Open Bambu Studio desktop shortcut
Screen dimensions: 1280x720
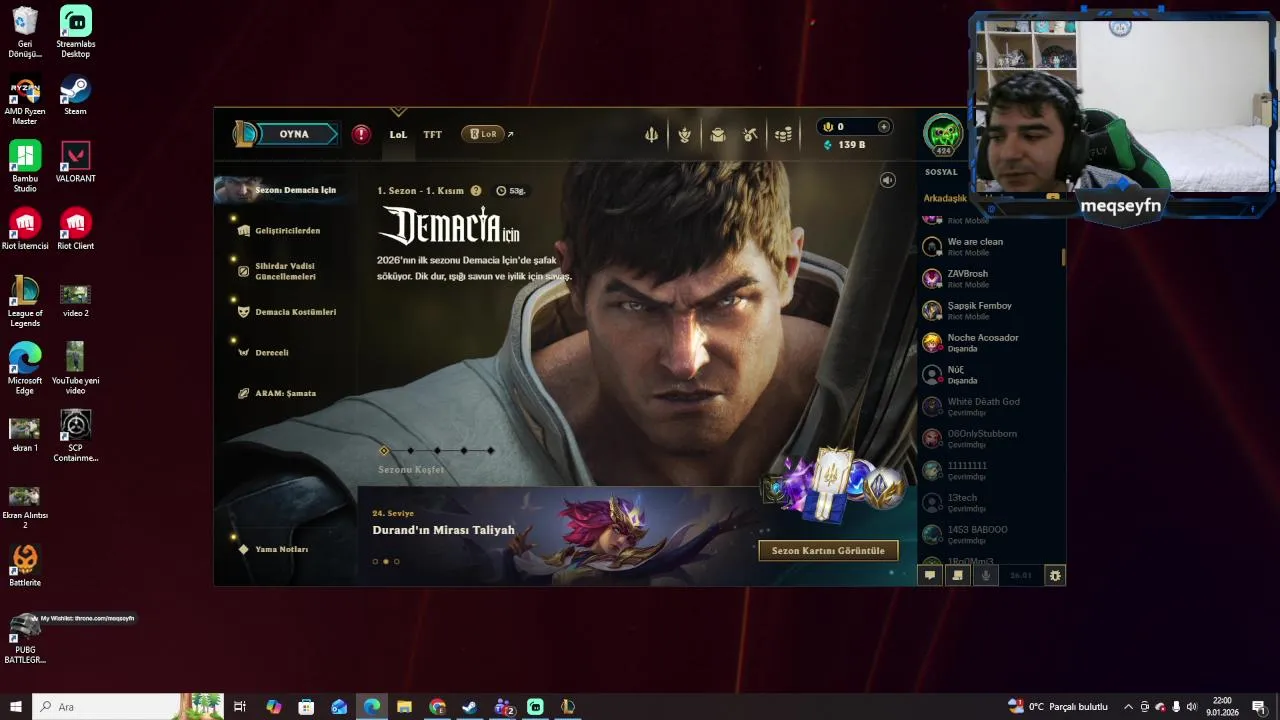25,167
